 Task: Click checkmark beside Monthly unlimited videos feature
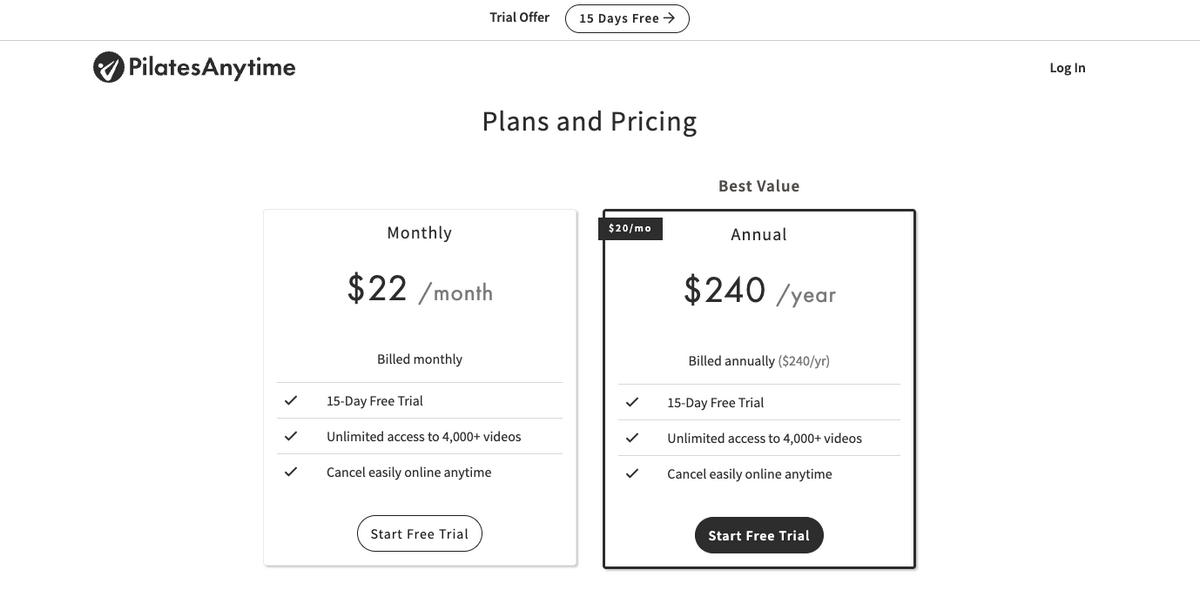tap(291, 435)
